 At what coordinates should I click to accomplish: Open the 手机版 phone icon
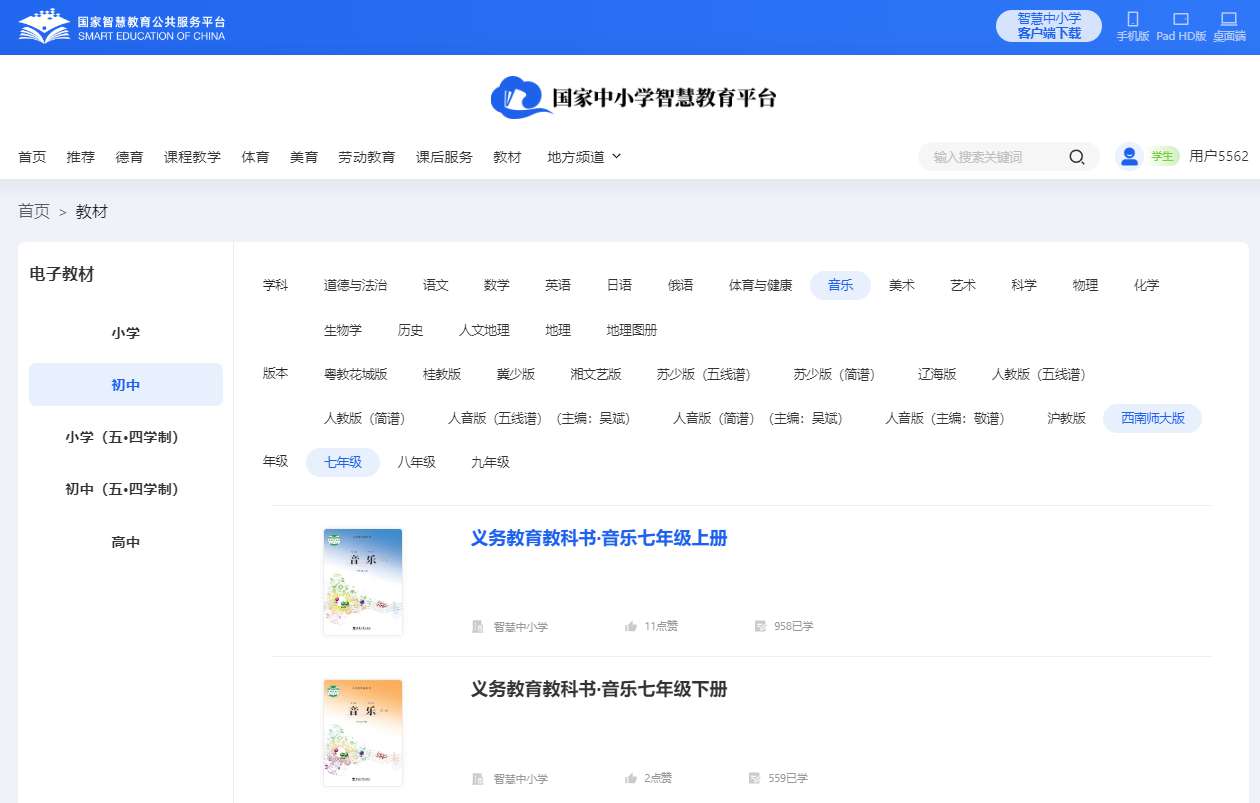1133,19
